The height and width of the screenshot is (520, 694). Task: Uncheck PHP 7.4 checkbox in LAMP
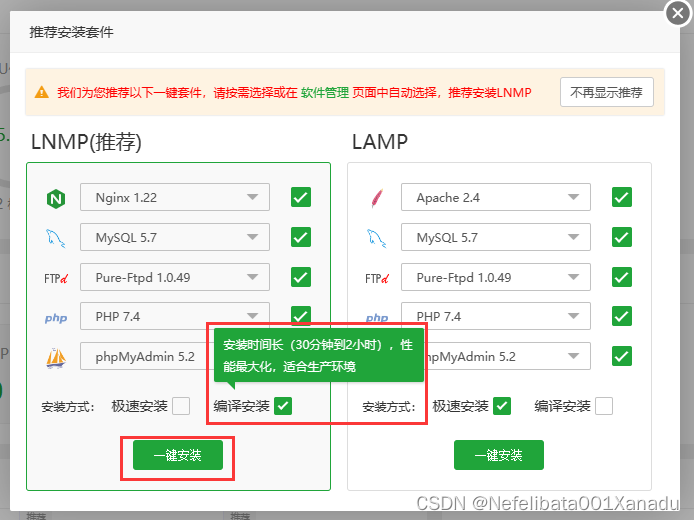pos(622,316)
